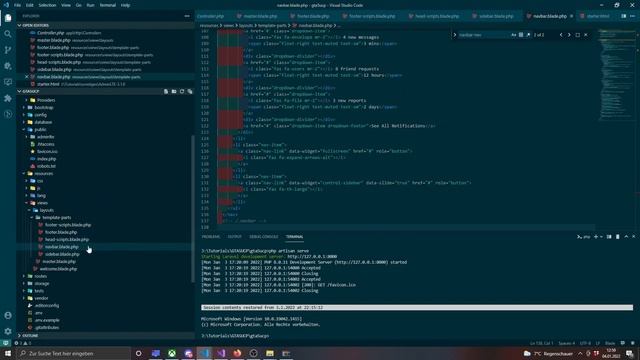Close the navbar.blade.php editor tab
Image resolution: width=640 pixels, height=360 pixels.
pos(571,16)
